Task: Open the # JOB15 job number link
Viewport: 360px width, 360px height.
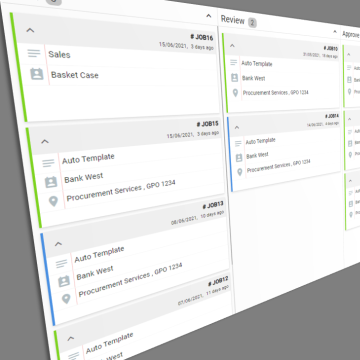Action: click(x=207, y=124)
